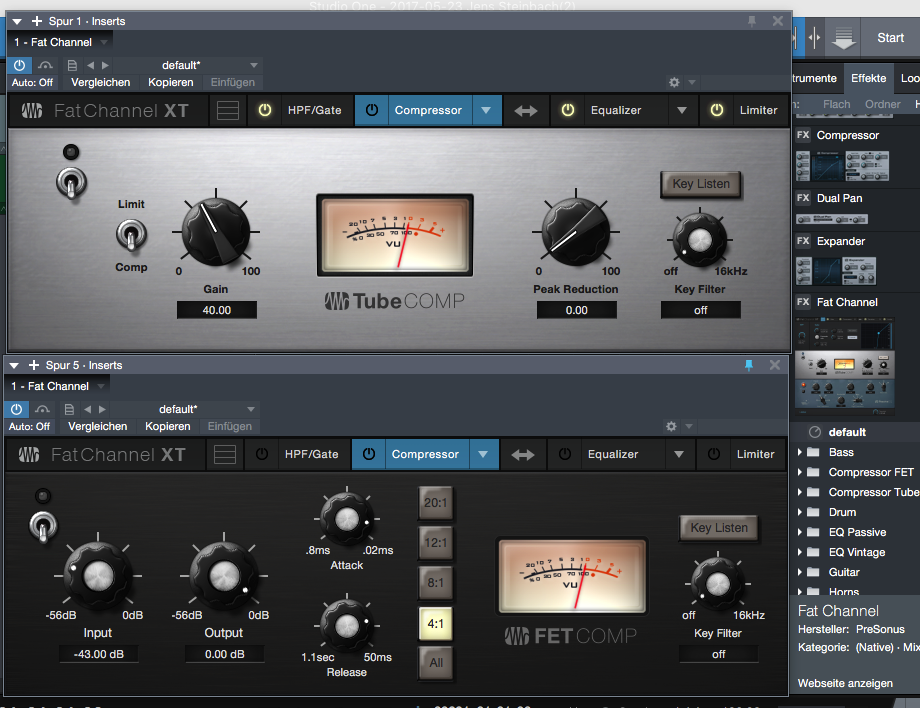Image resolution: width=920 pixels, height=708 pixels.
Task: Open preset file icon in Spur 5 window
Action: 69,409
